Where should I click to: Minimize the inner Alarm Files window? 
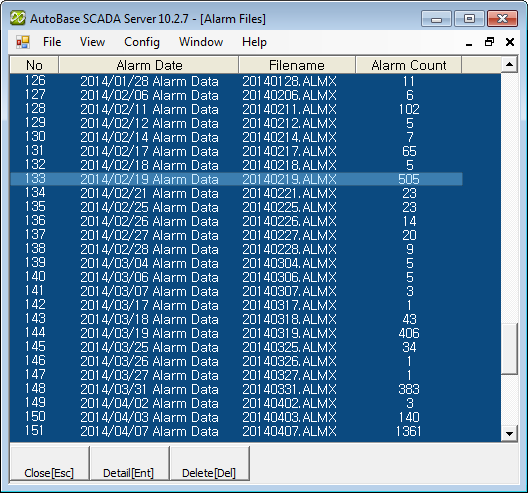[469, 42]
